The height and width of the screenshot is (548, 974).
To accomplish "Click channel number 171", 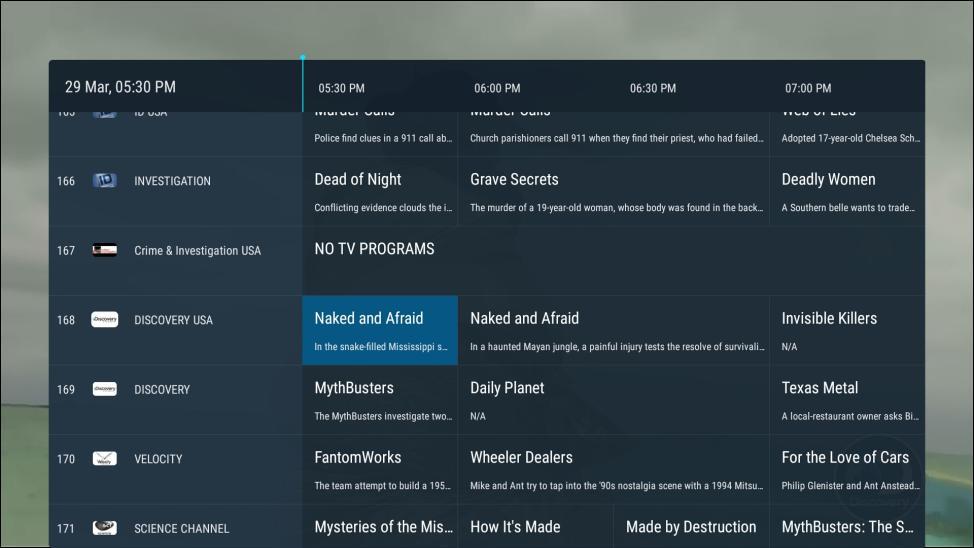I will pos(66,529).
